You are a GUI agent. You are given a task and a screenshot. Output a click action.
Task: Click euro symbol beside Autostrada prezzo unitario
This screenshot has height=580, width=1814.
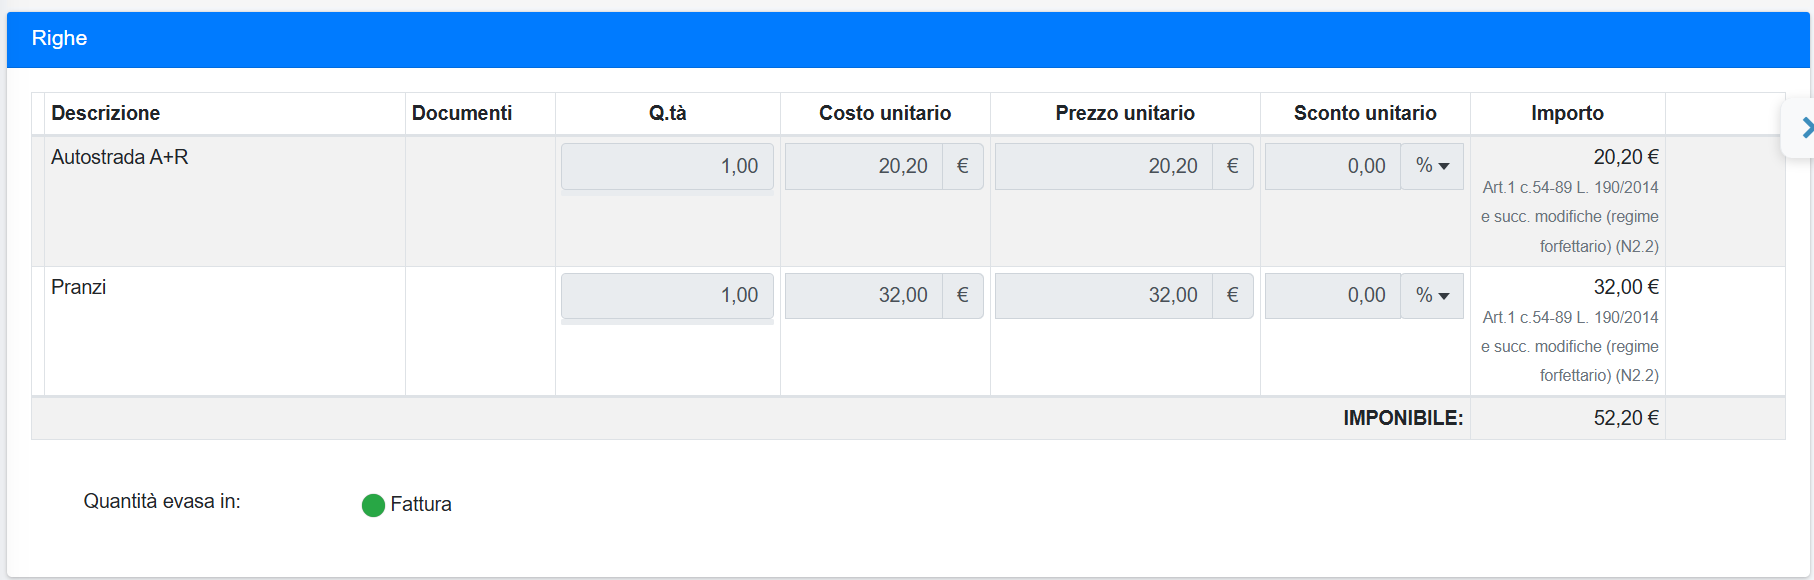(x=1232, y=166)
